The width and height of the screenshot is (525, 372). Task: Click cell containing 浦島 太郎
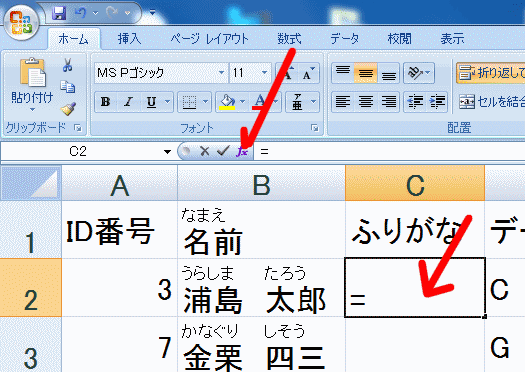[261, 288]
